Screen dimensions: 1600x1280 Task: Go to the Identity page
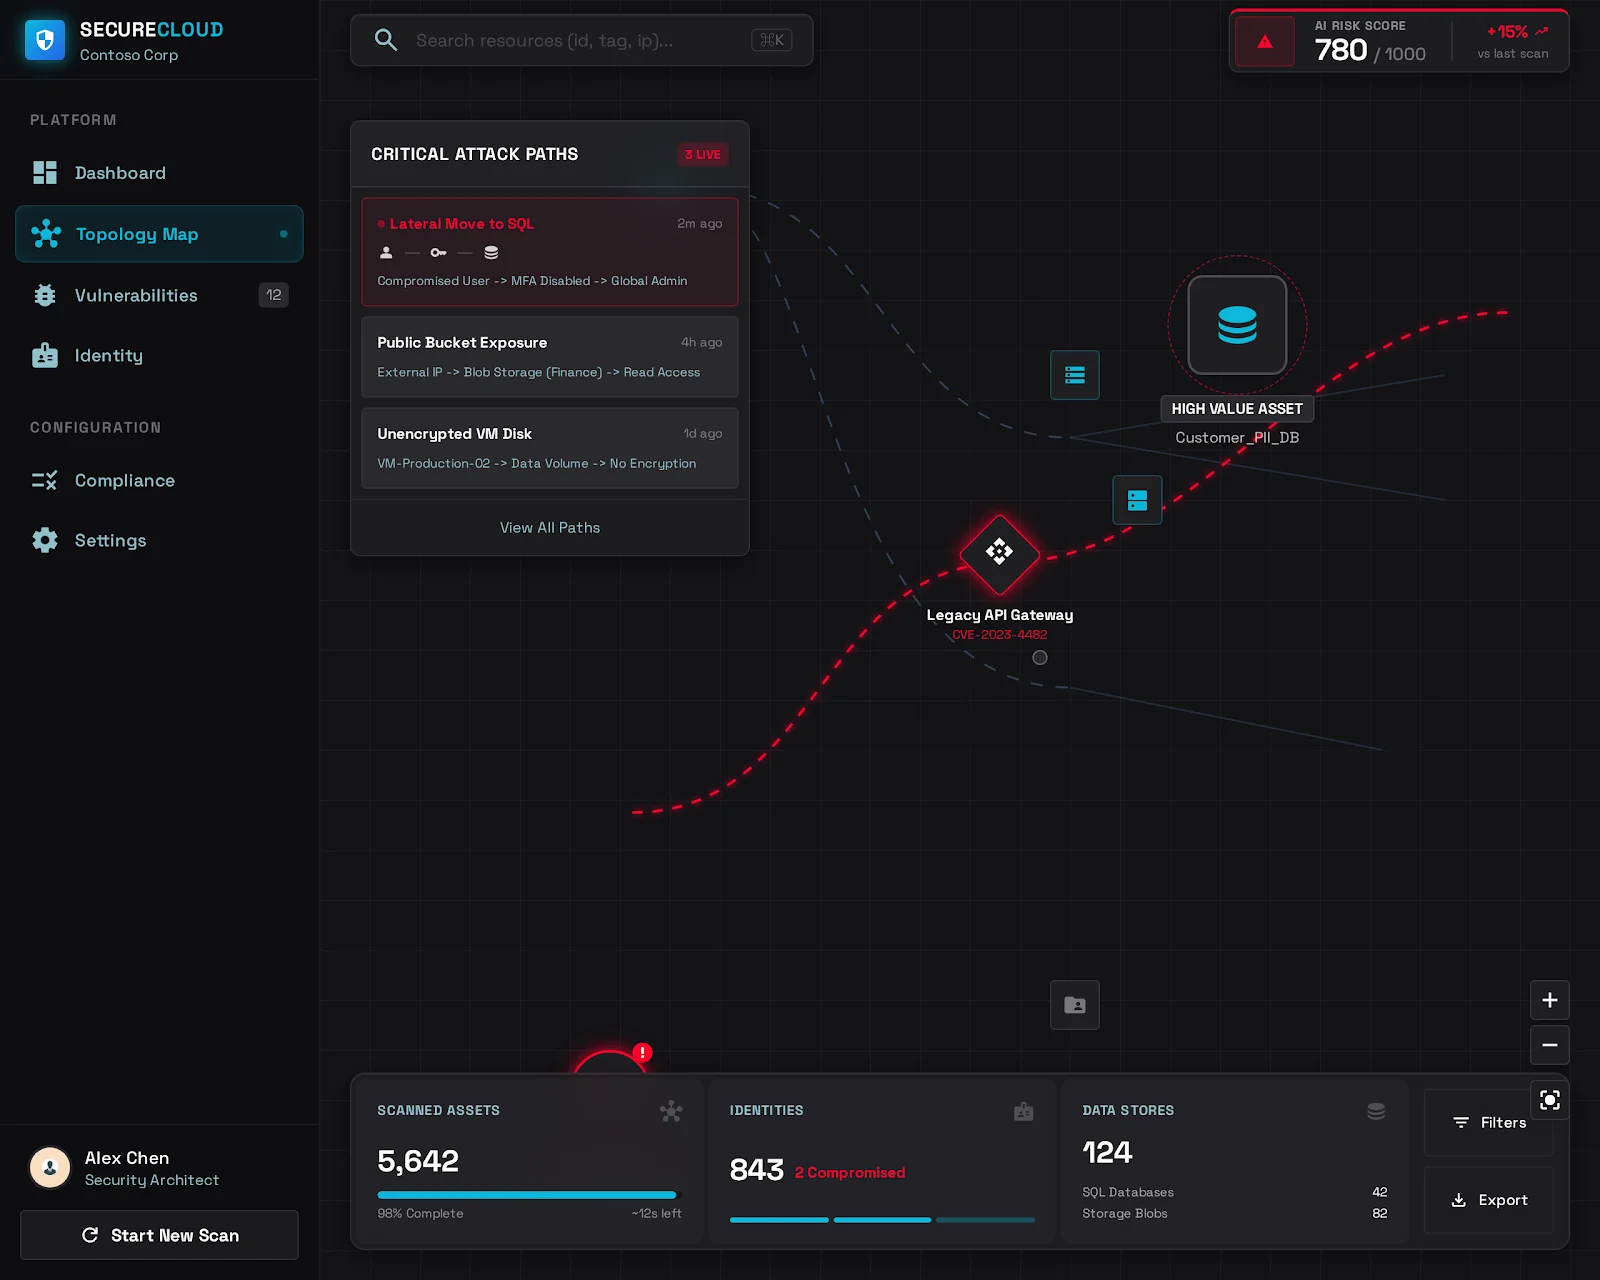pyautogui.click(x=159, y=356)
